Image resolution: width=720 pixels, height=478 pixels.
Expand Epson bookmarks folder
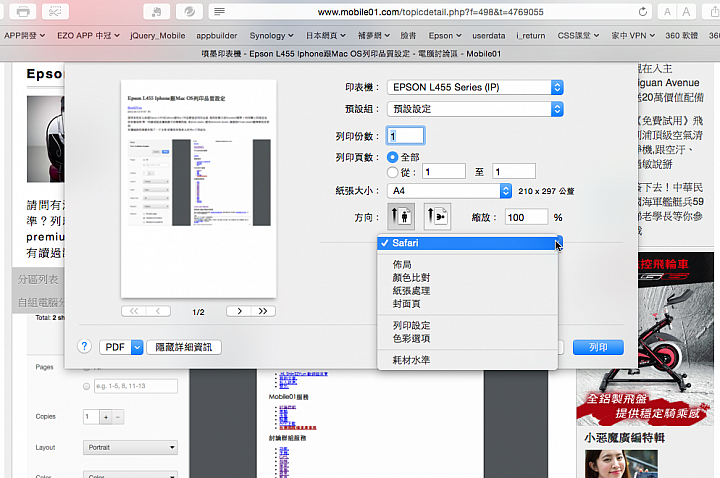click(444, 35)
